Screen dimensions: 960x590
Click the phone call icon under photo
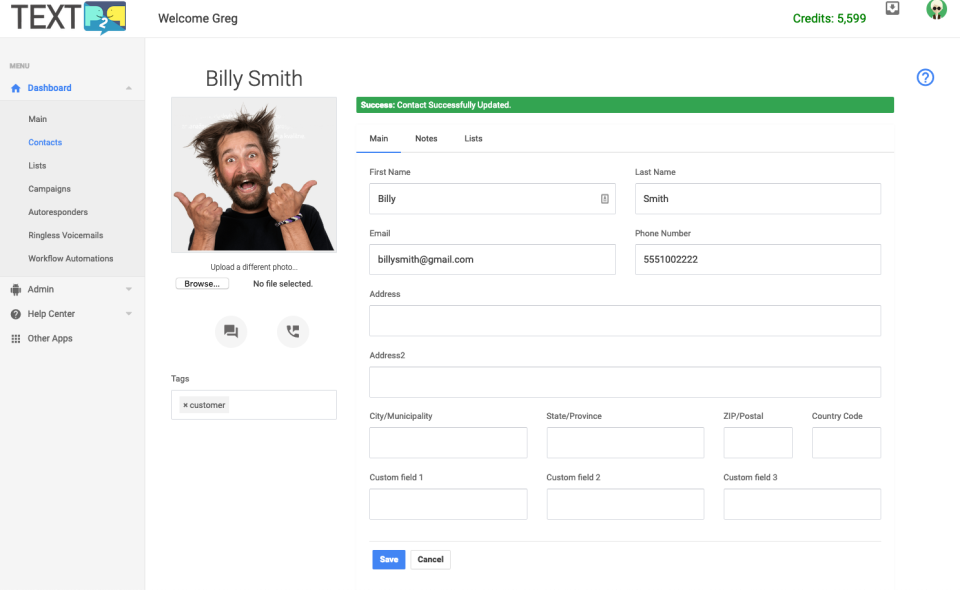(293, 331)
